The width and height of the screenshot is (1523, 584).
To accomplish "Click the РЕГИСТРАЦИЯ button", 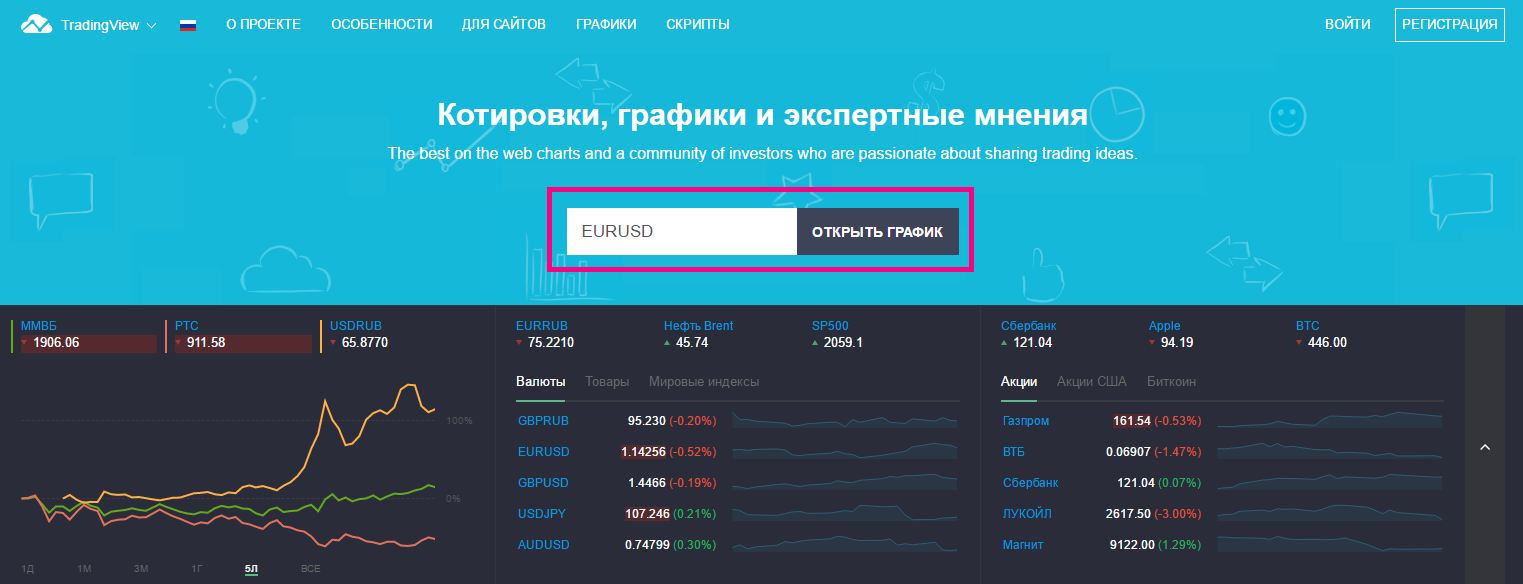I will (x=1449, y=24).
